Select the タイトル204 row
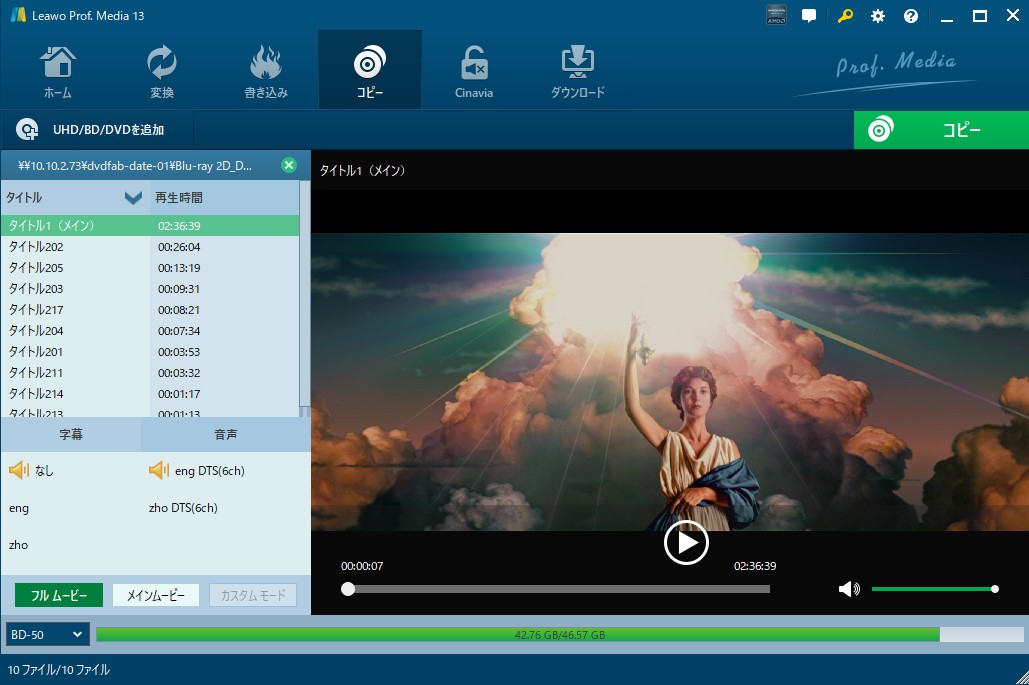 150,331
